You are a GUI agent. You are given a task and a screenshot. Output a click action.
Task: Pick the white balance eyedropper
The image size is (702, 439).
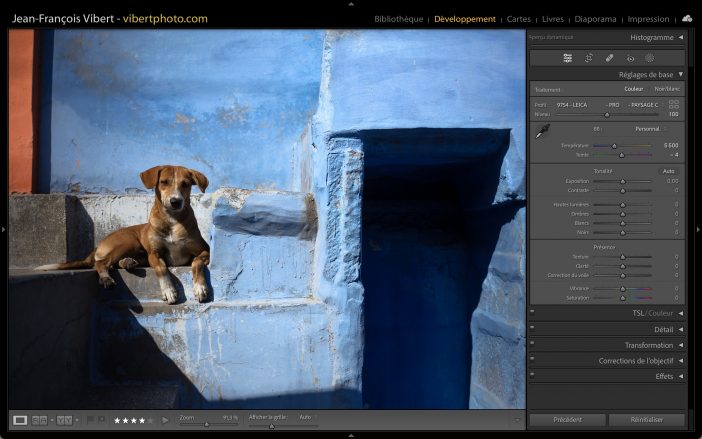pyautogui.click(x=541, y=132)
